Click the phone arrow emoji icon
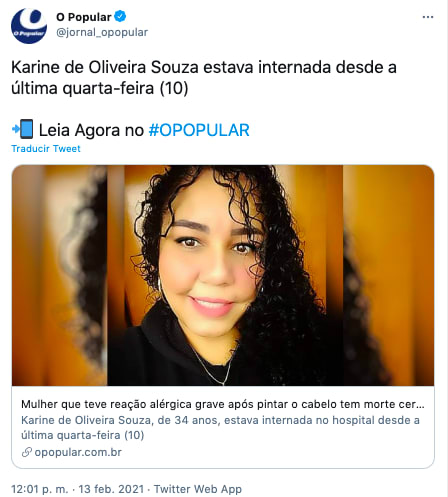This screenshot has width=448, height=497. (x=23, y=129)
